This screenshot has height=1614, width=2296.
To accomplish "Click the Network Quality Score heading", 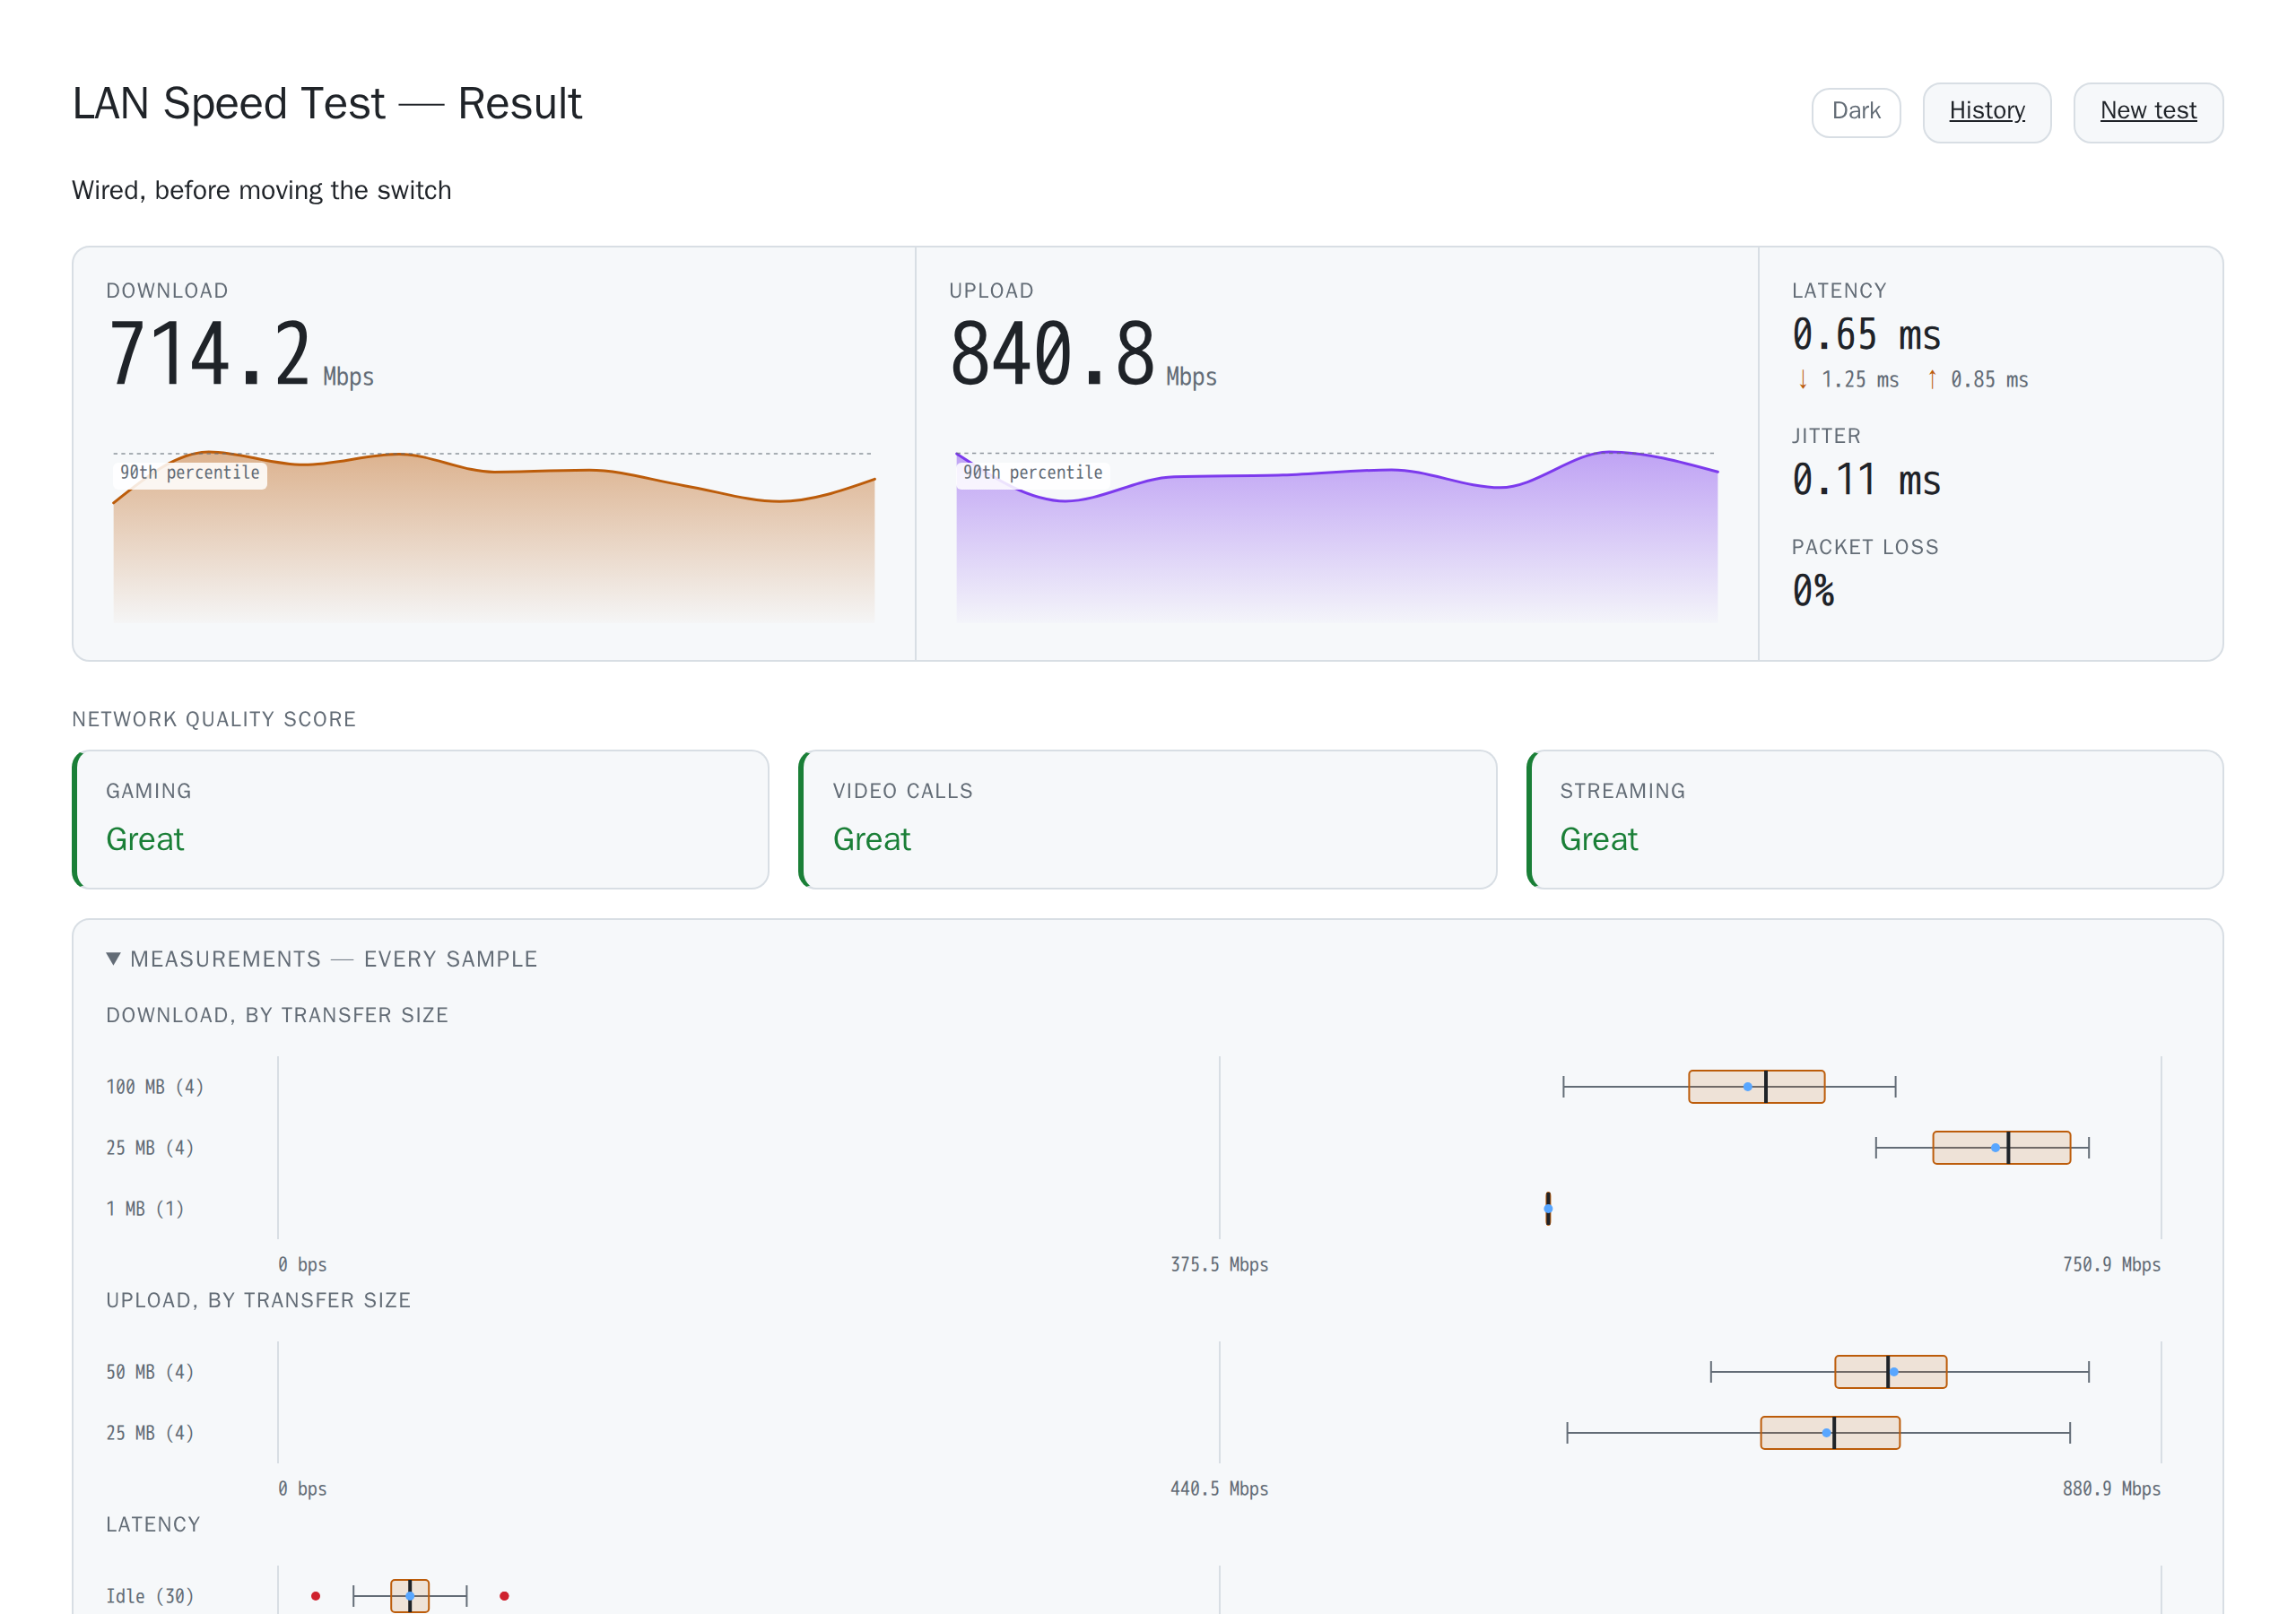I will 214,718.
